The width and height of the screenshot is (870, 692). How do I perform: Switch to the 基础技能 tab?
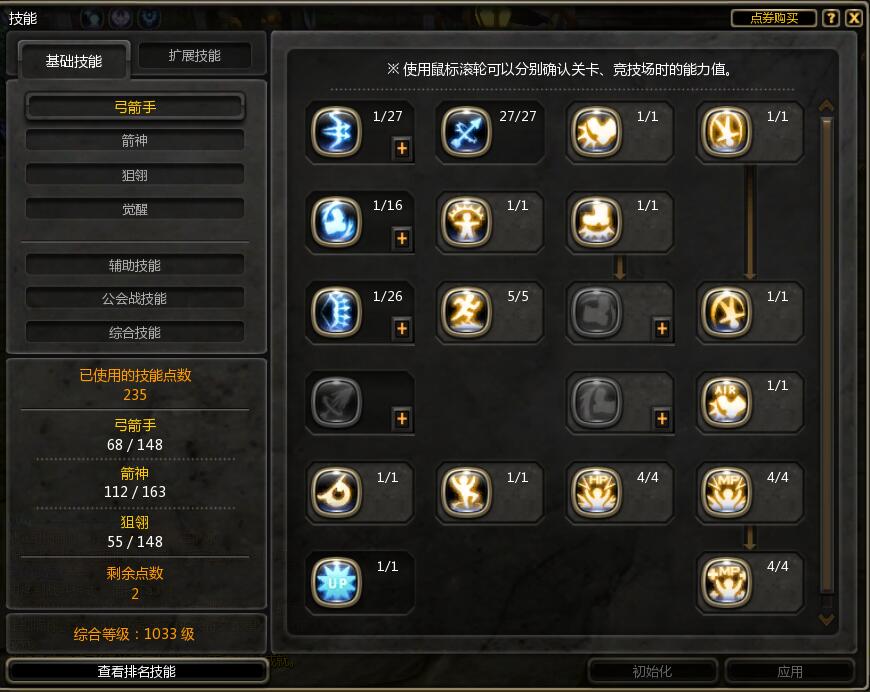pos(74,60)
